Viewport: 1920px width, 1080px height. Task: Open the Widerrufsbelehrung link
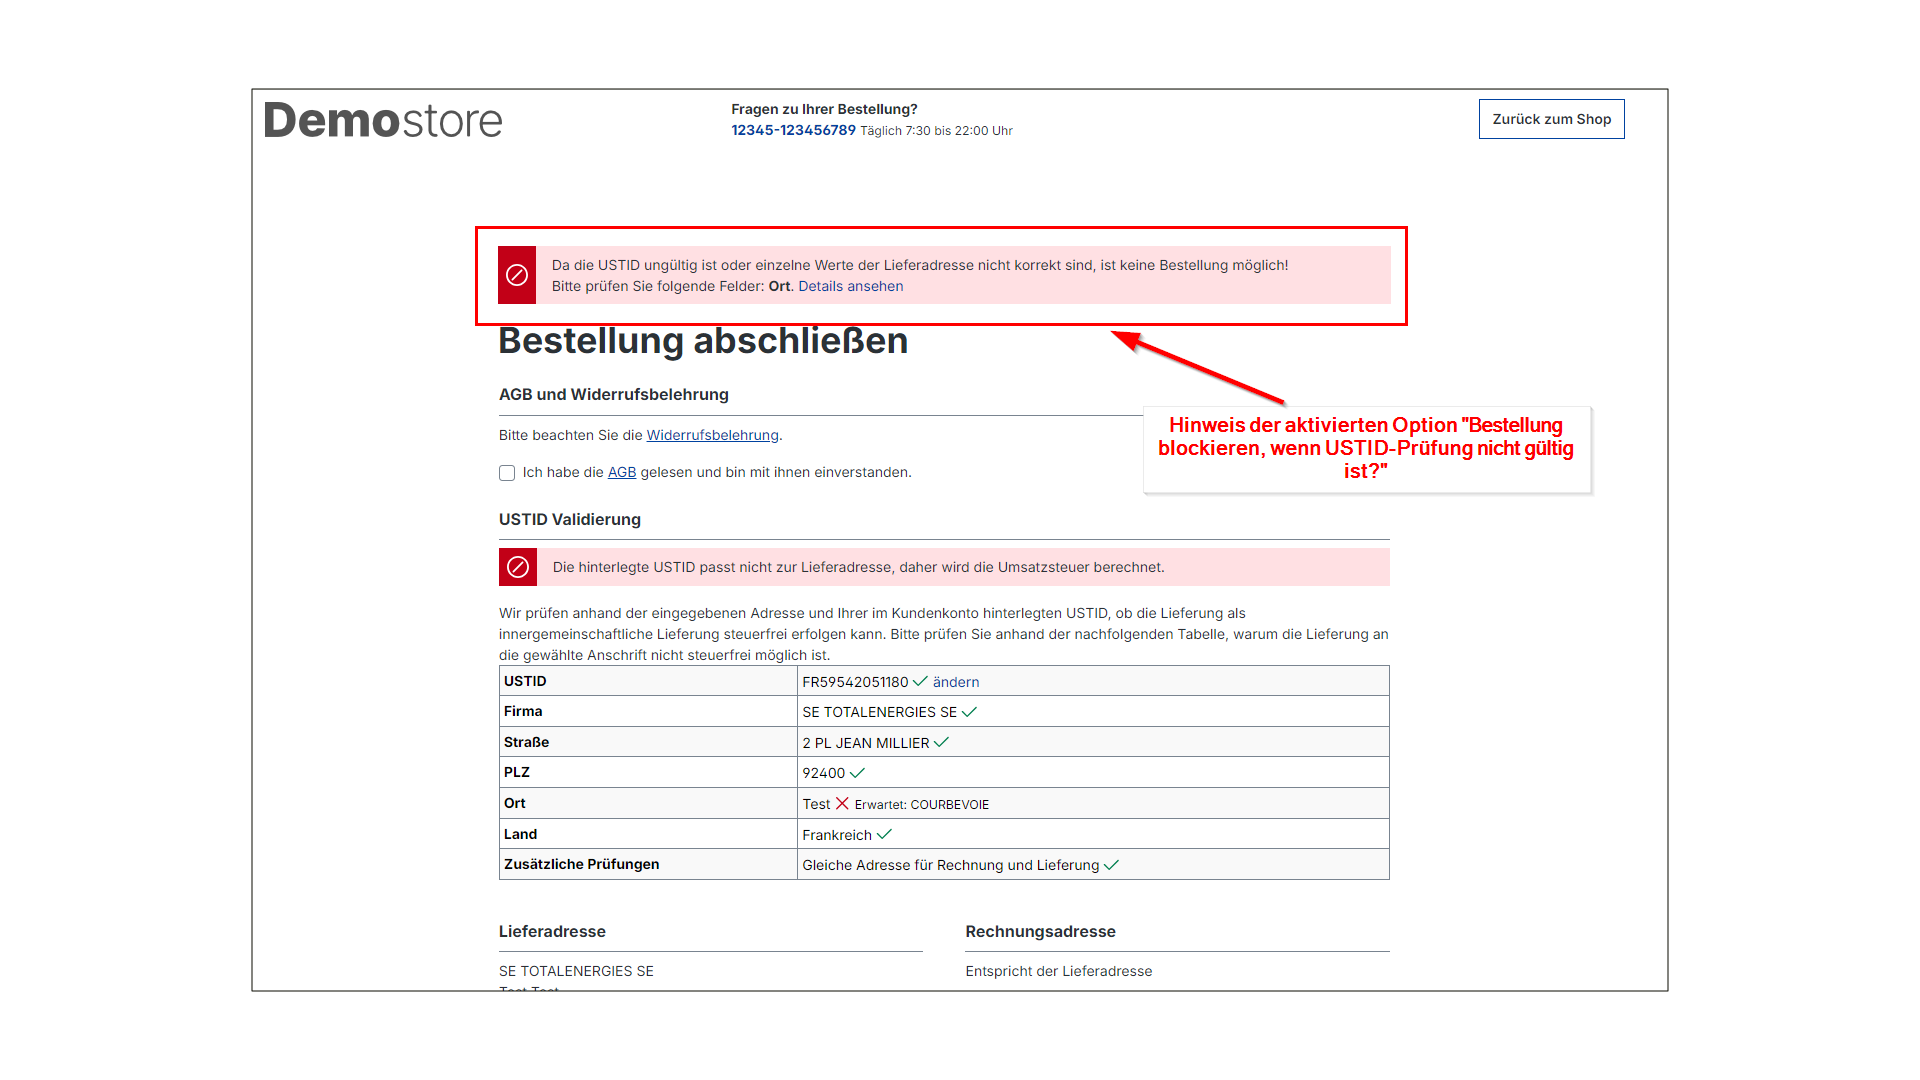(712, 435)
